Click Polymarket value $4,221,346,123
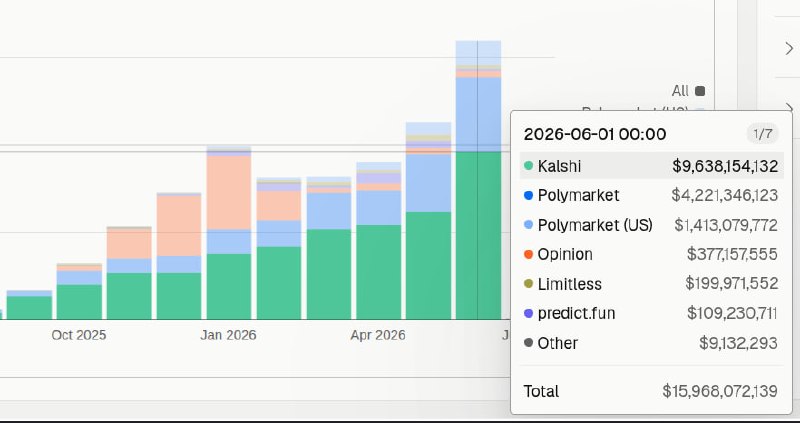Image resolution: width=800 pixels, height=423 pixels. 724,195
